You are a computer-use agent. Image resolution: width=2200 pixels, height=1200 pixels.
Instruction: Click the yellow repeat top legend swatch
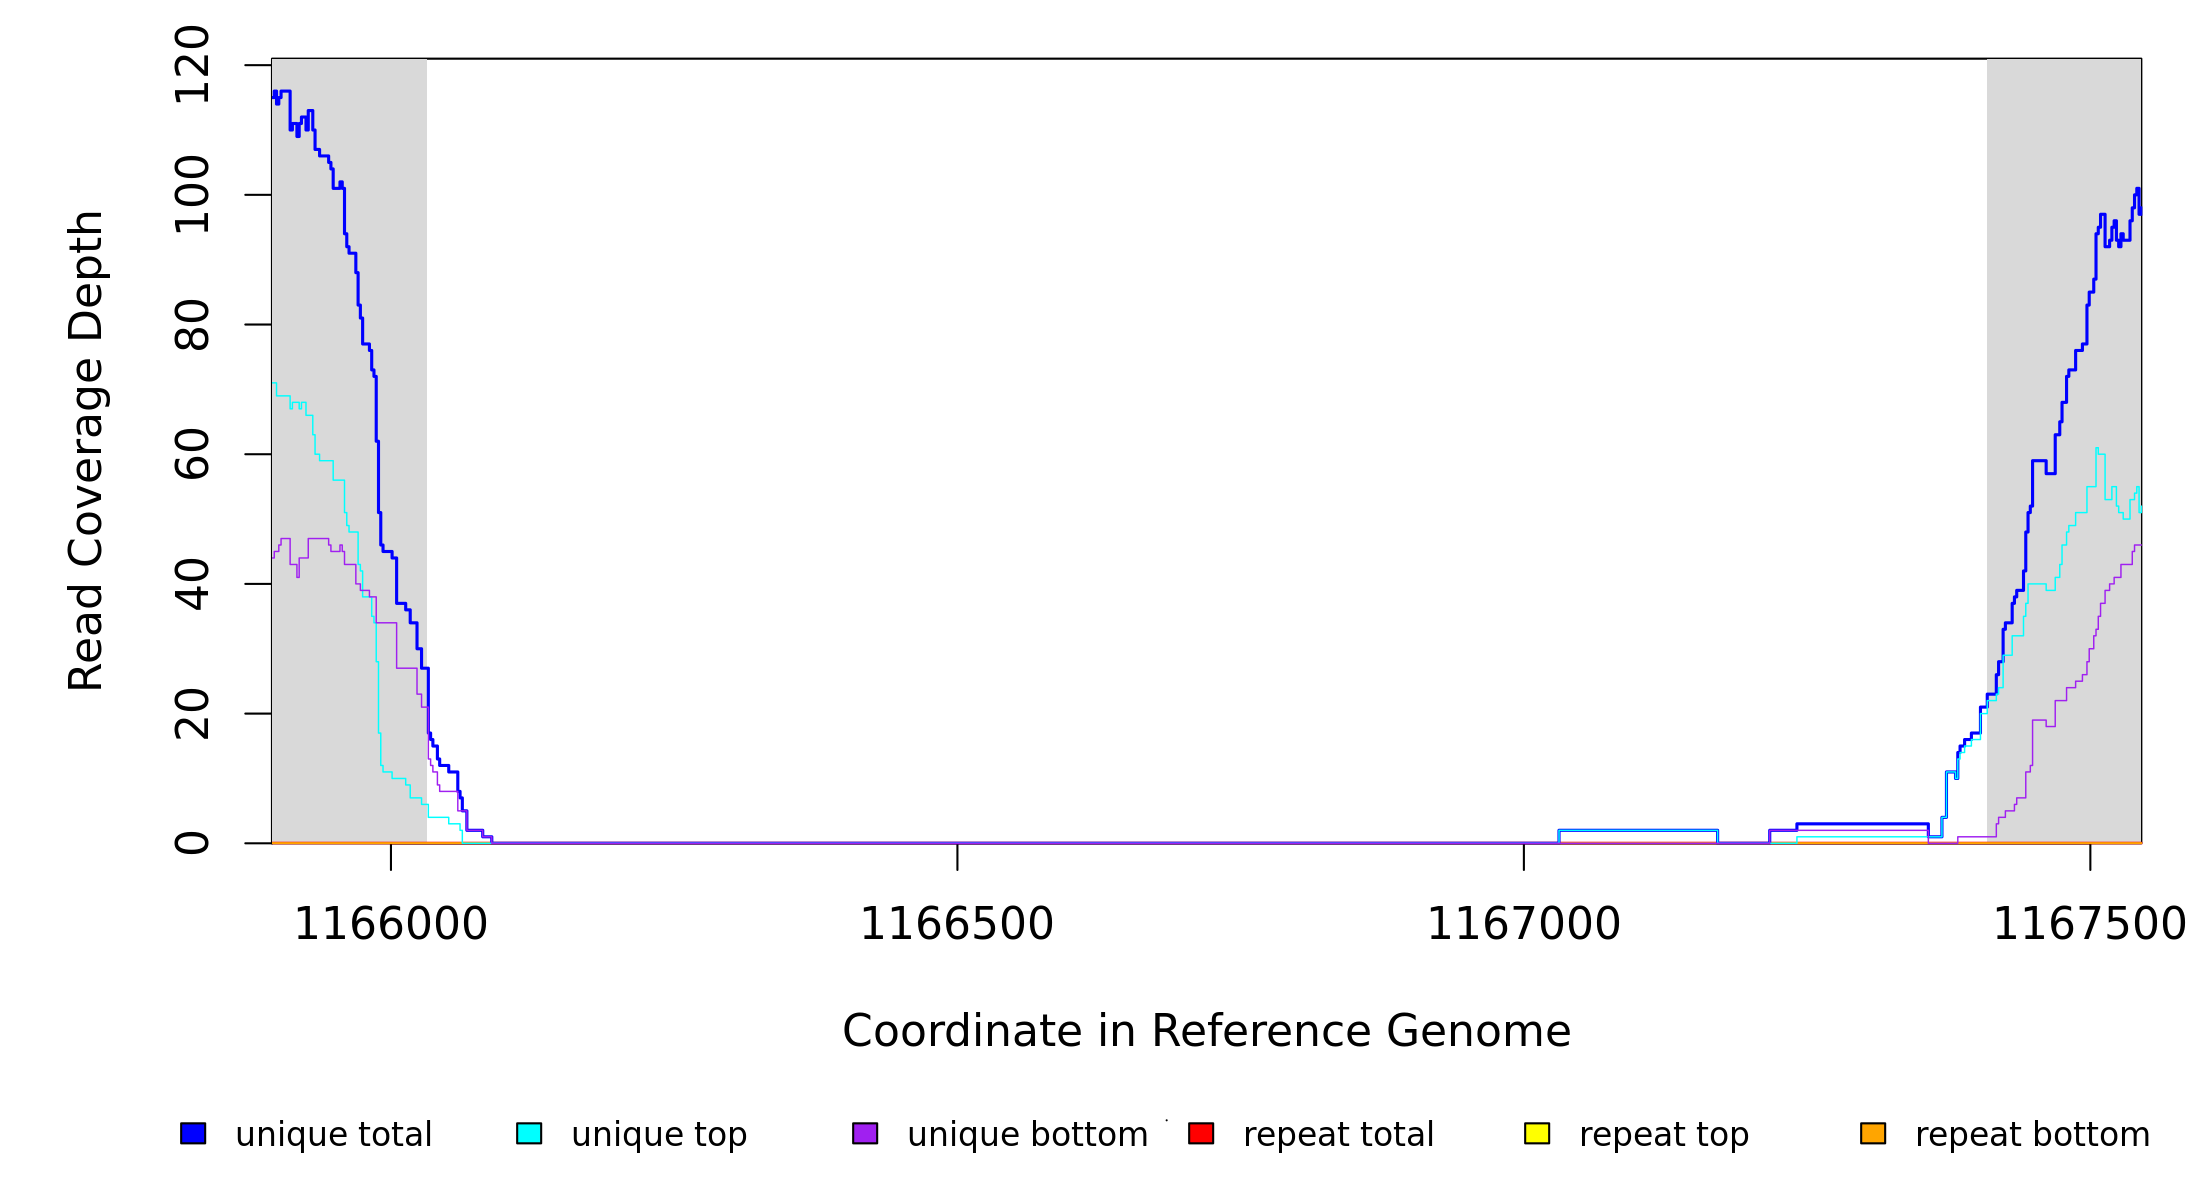(1537, 1133)
